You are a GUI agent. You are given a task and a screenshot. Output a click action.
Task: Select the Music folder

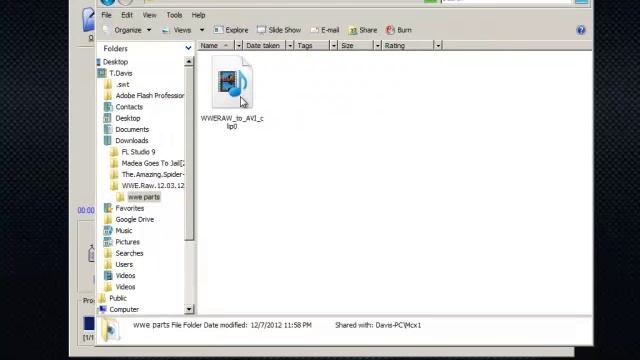[124, 231]
